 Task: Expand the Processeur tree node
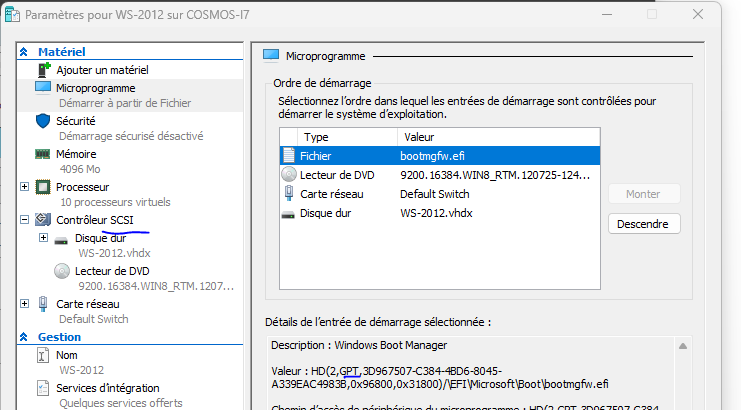point(25,187)
